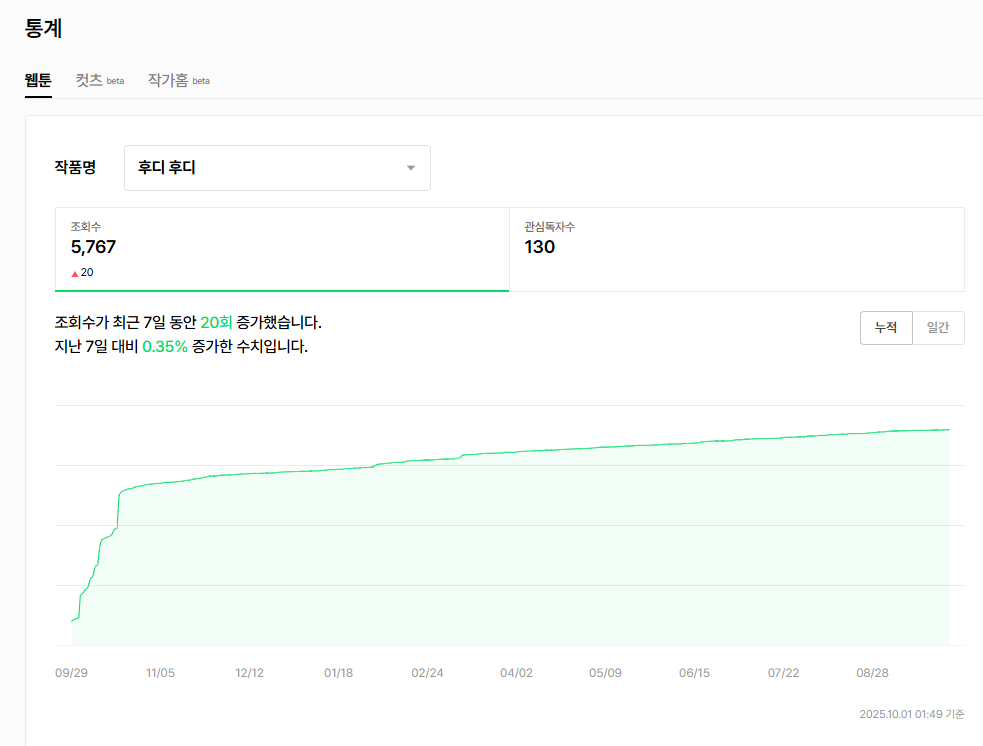
Task: Select the 조회수 statistics card
Action: (x=282, y=249)
